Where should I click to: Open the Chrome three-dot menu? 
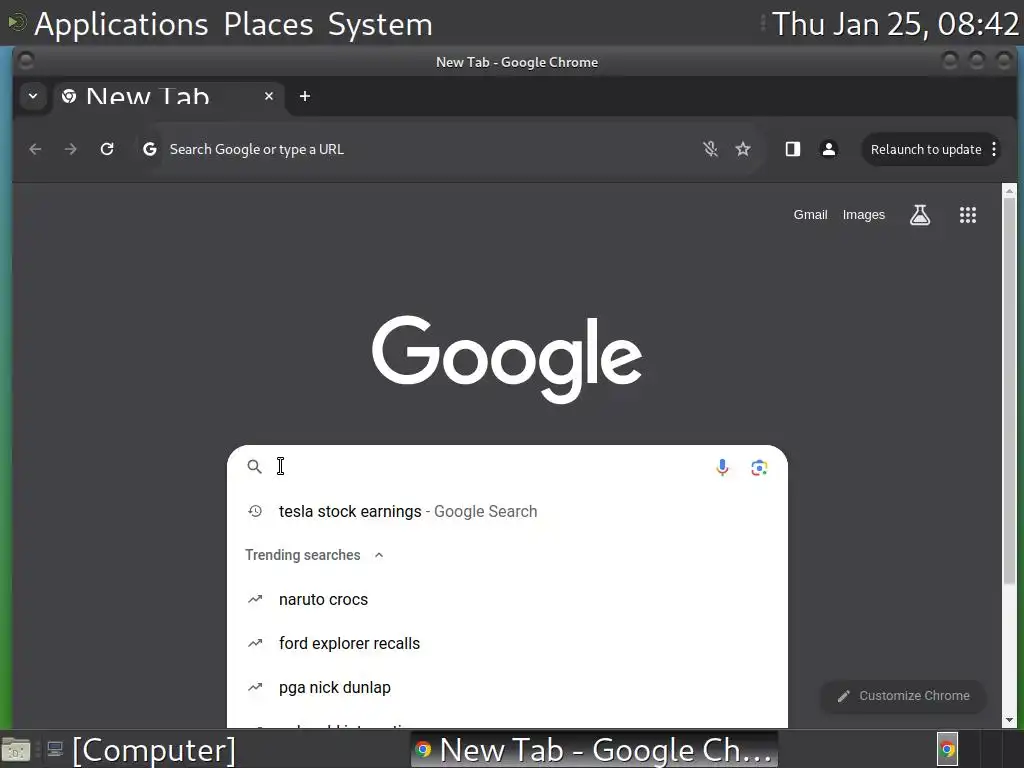coord(994,150)
